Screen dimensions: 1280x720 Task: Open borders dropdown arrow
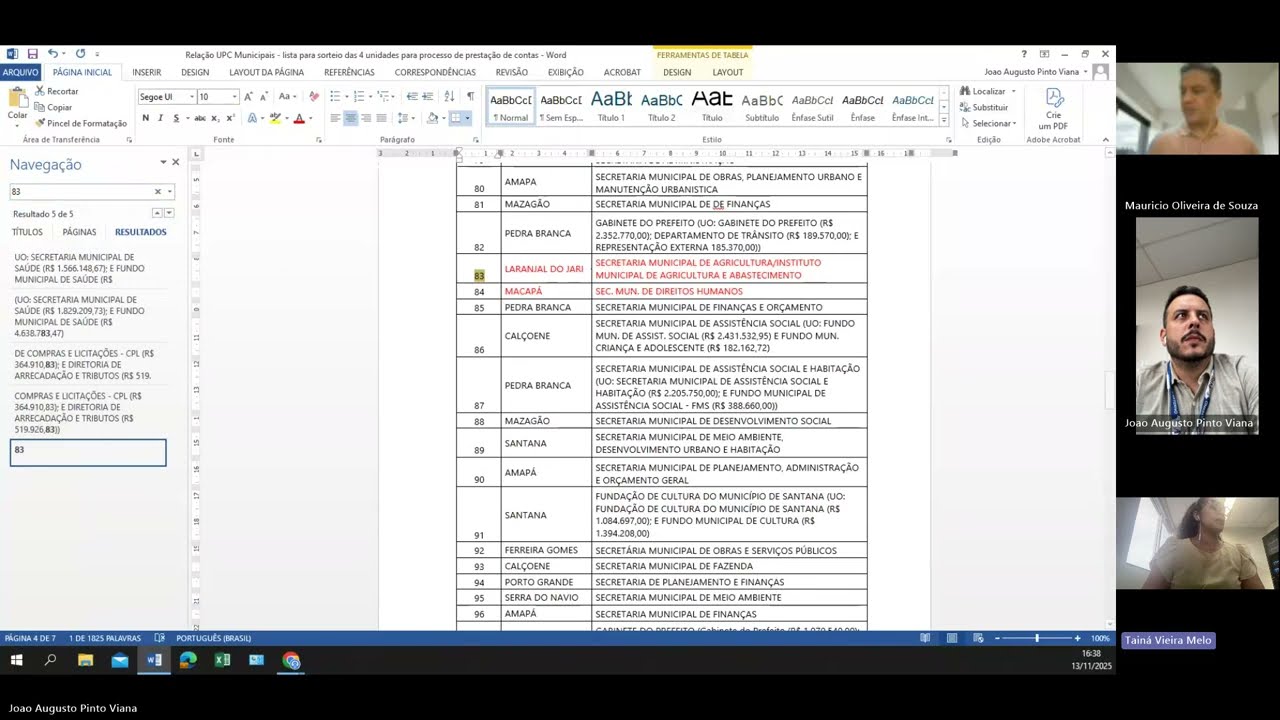point(467,118)
